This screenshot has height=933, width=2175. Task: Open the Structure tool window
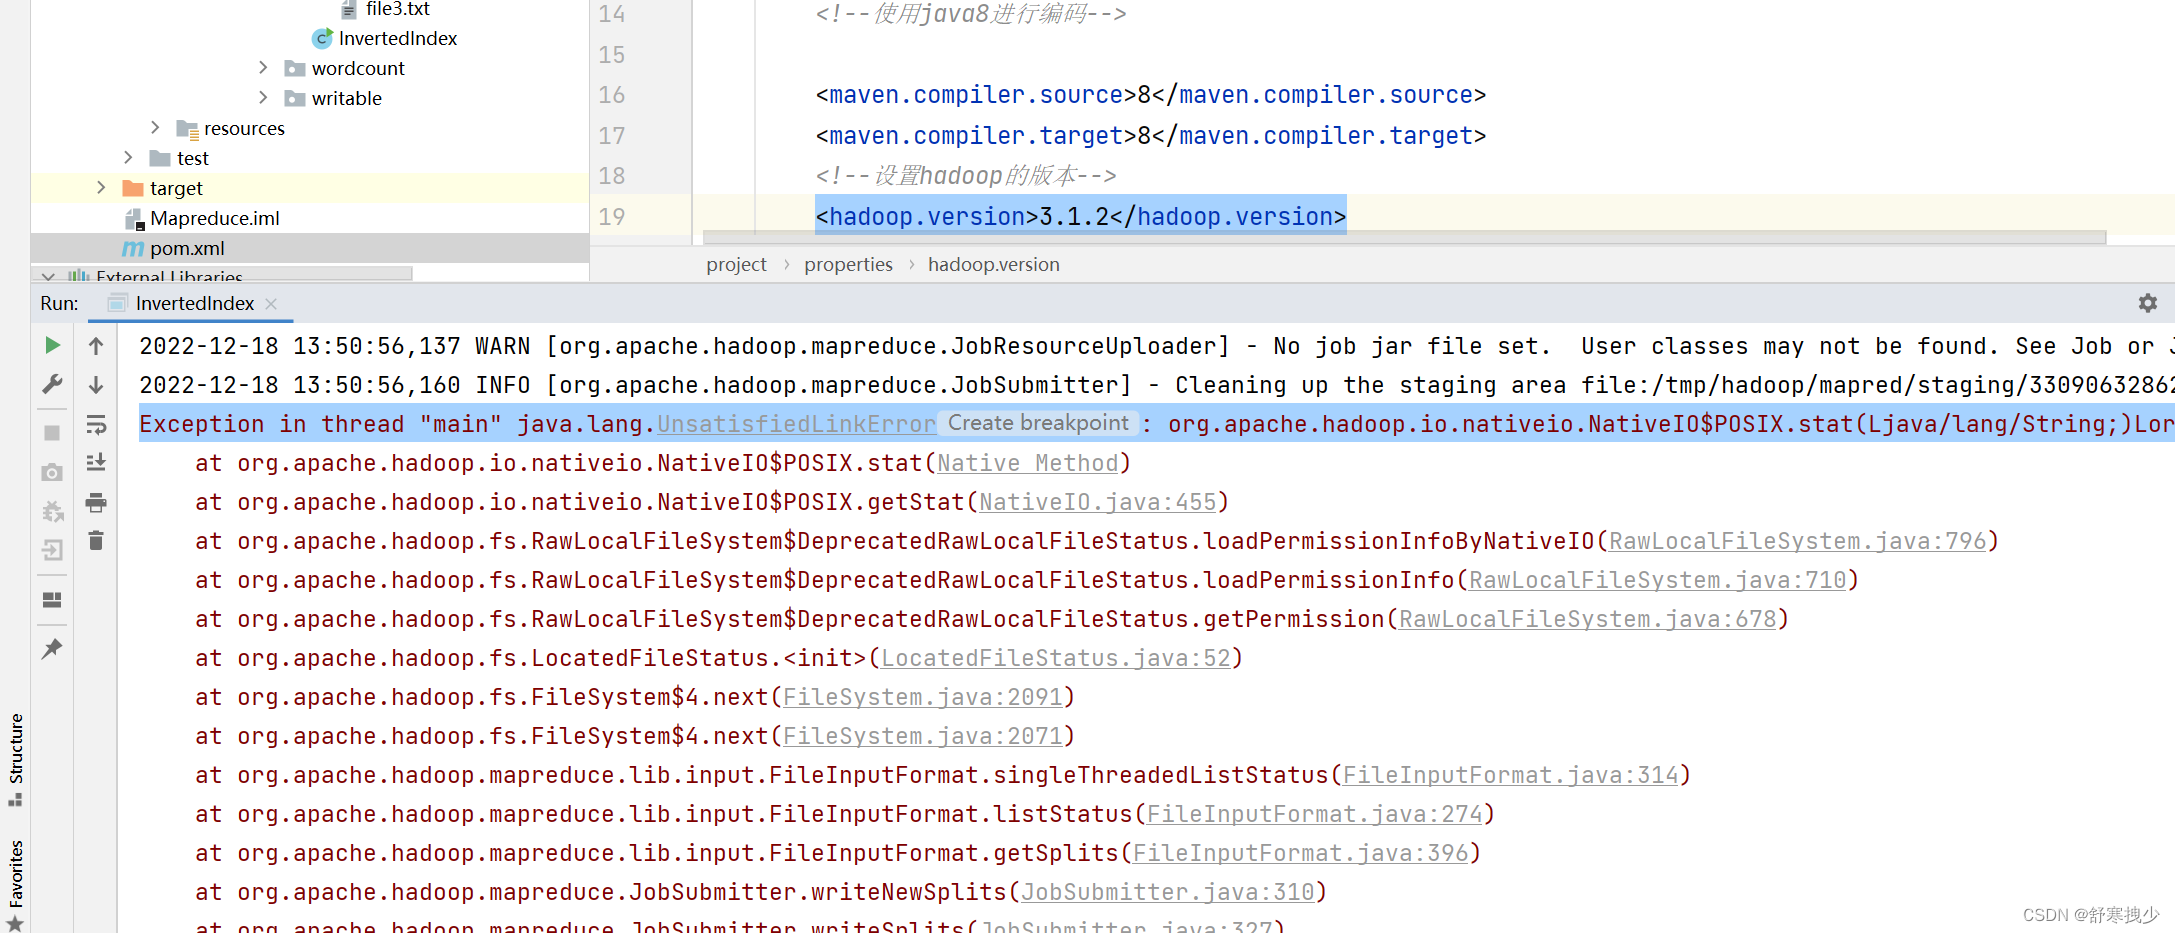pos(16,760)
